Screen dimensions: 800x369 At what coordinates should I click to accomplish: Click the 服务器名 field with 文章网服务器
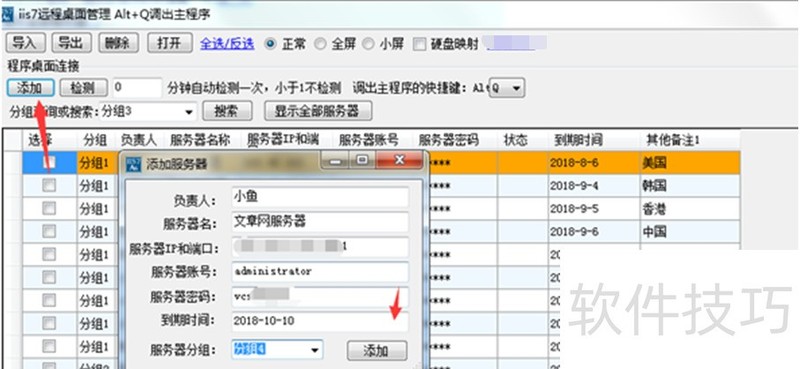320,222
